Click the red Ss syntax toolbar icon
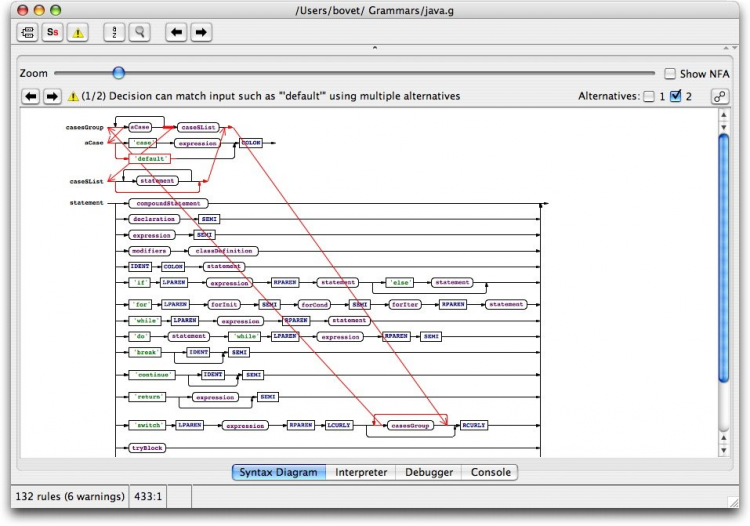Image resolution: width=750 pixels, height=526 pixels. pyautogui.click(x=52, y=32)
